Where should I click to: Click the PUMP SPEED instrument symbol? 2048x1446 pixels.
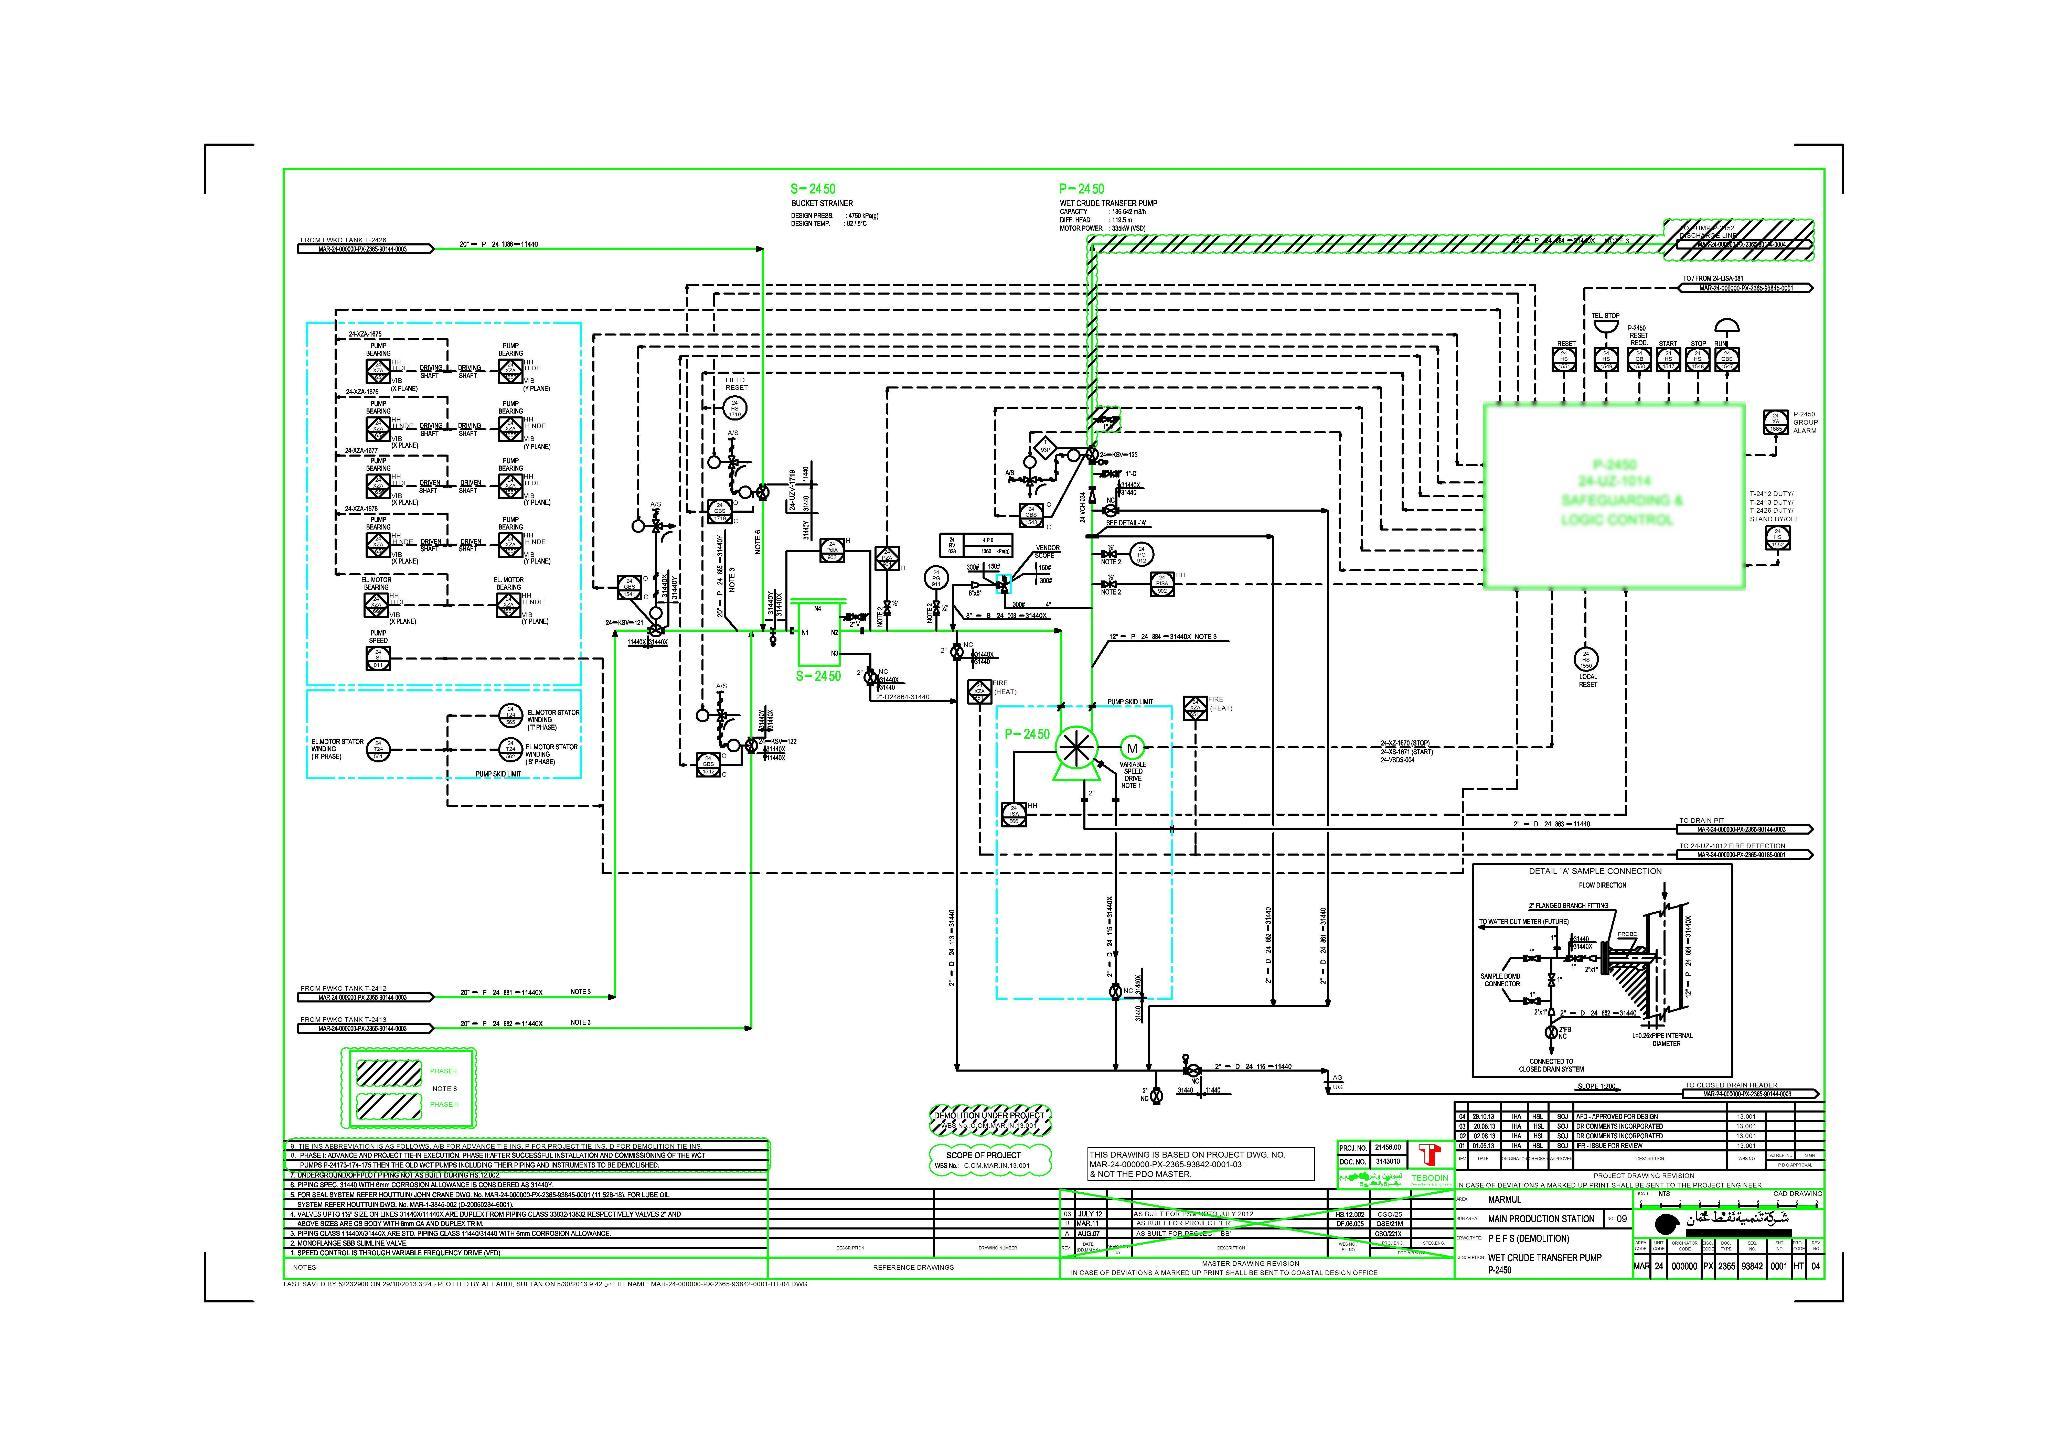tap(377, 658)
